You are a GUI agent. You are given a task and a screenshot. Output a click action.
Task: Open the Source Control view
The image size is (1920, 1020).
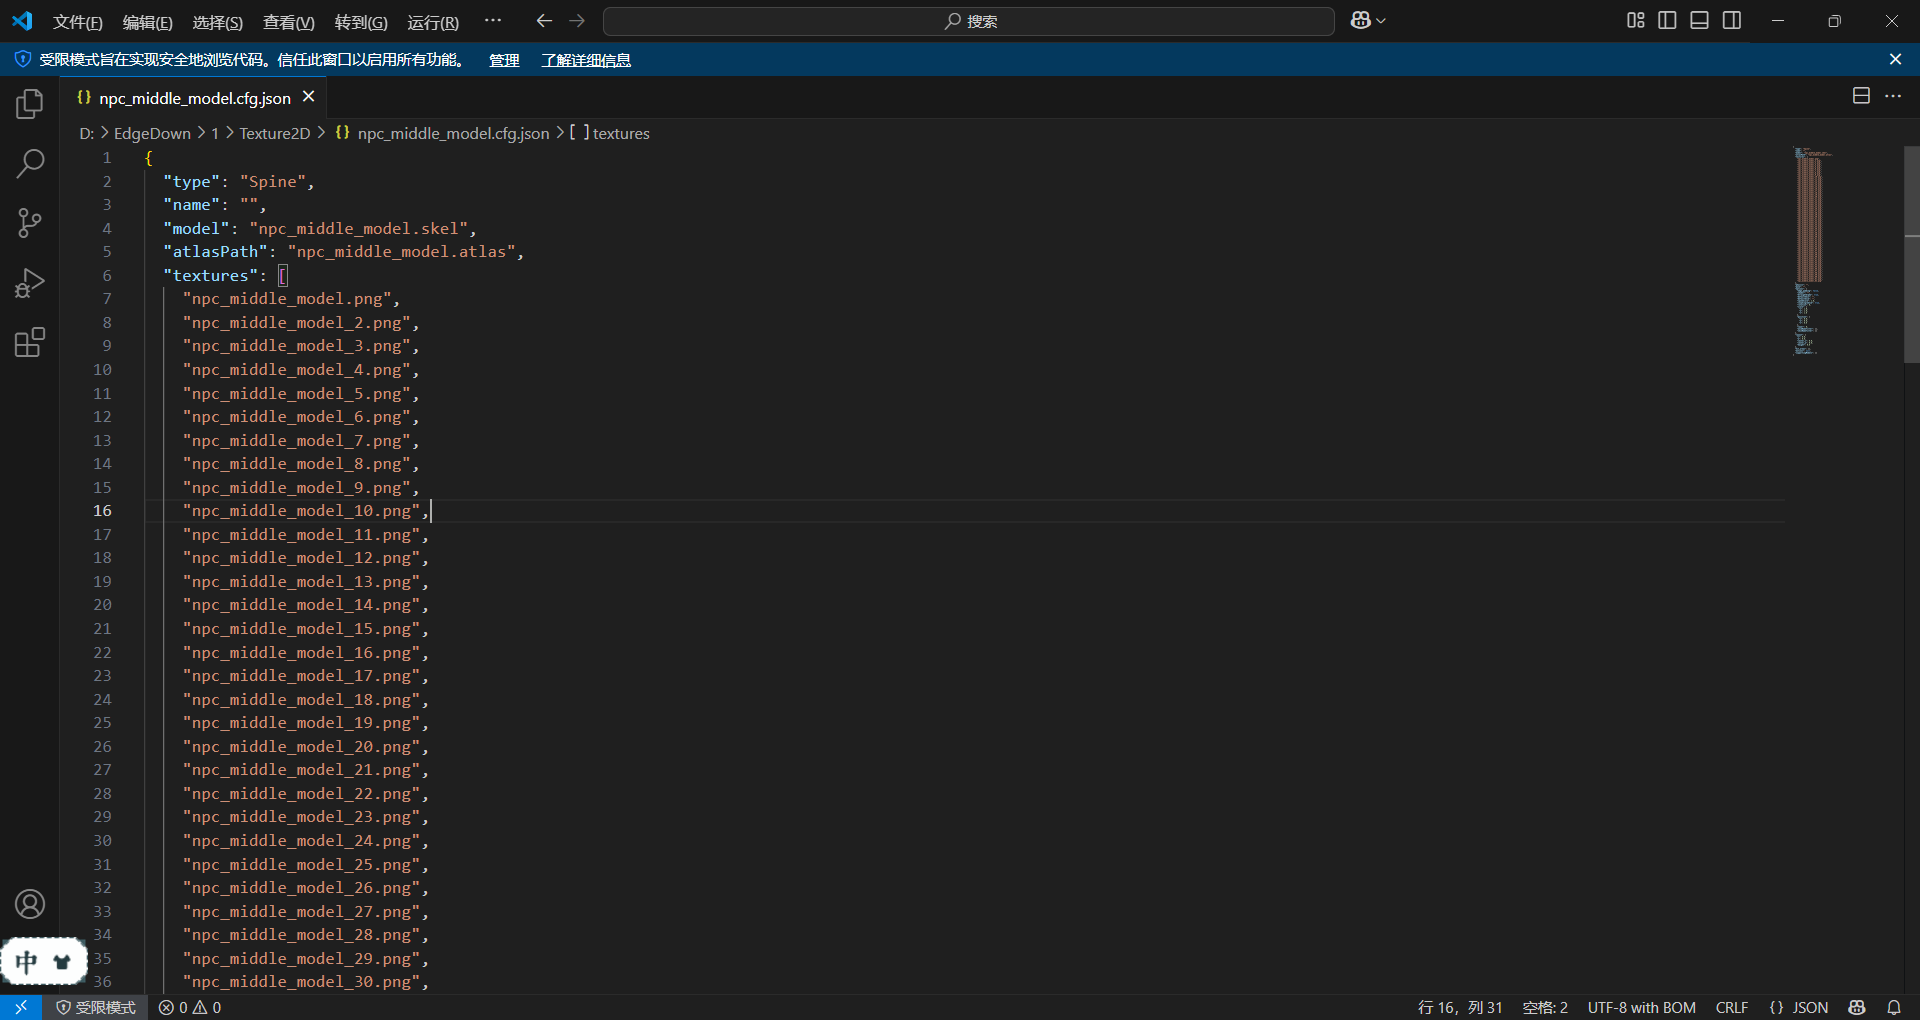point(30,223)
